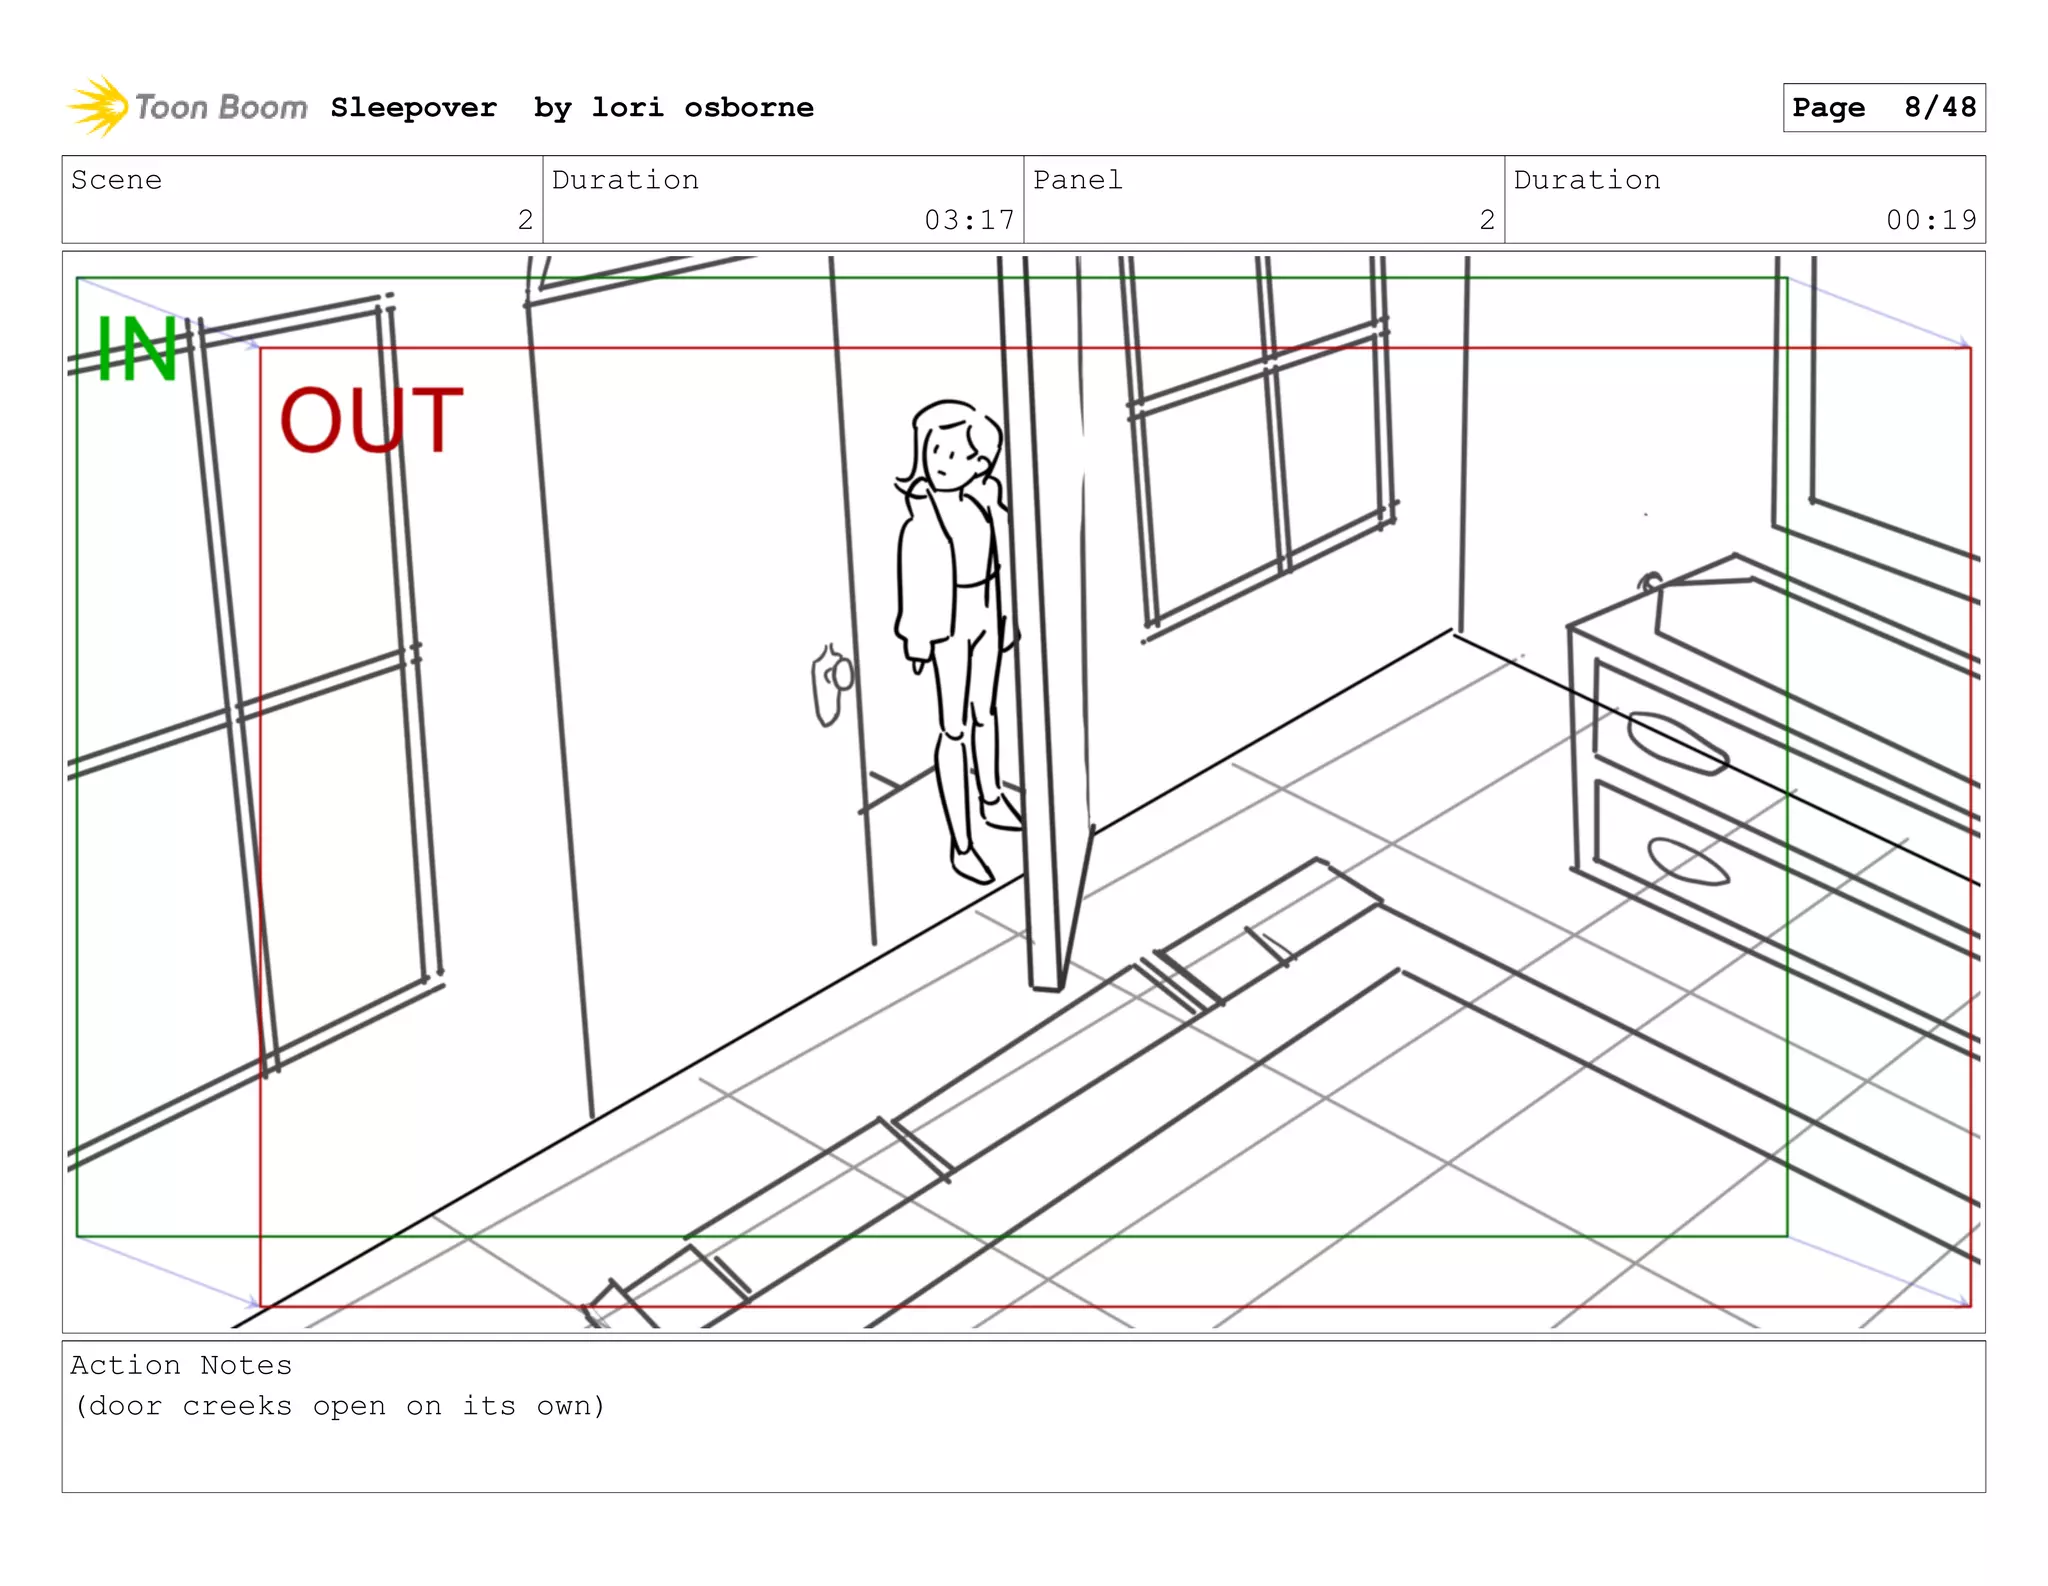Click the red OUT camera label

click(371, 421)
